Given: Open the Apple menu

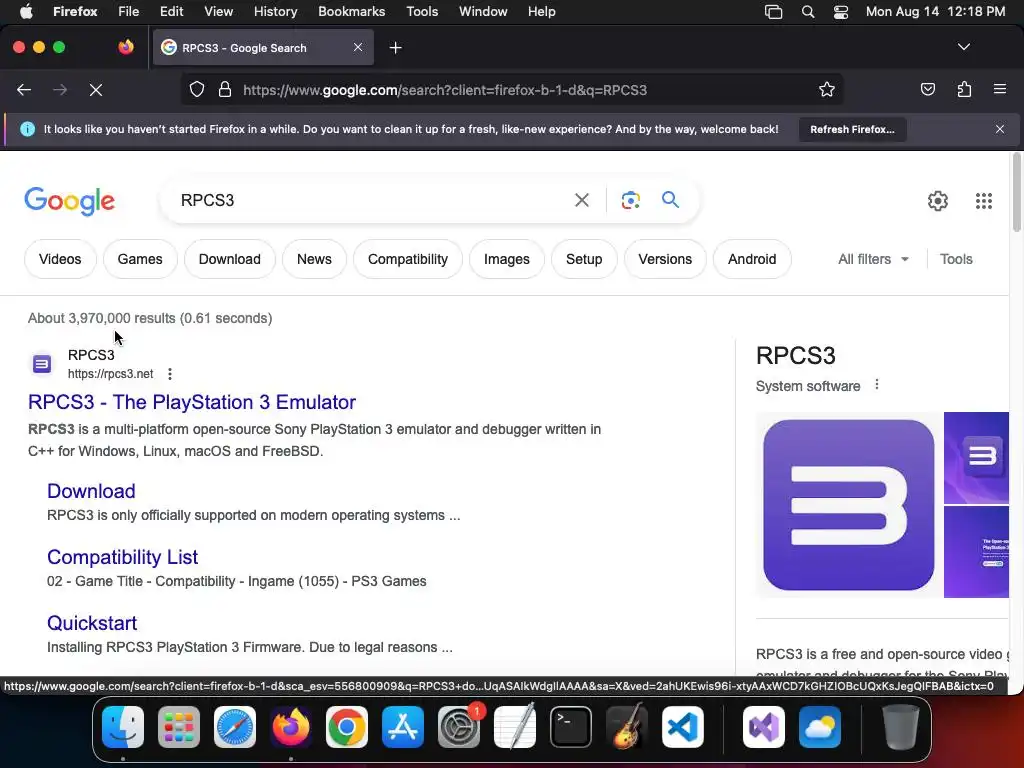Looking at the screenshot, I should [26, 11].
